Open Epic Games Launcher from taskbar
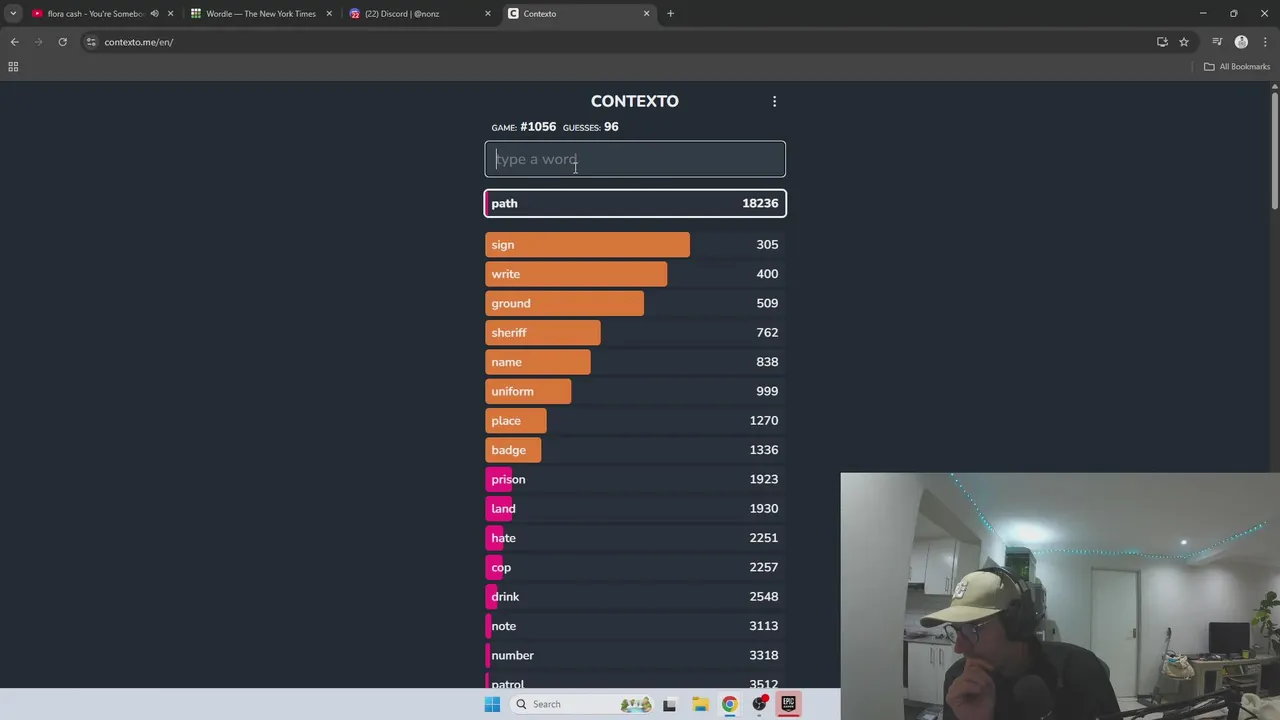The height and width of the screenshot is (720, 1280). click(x=789, y=704)
